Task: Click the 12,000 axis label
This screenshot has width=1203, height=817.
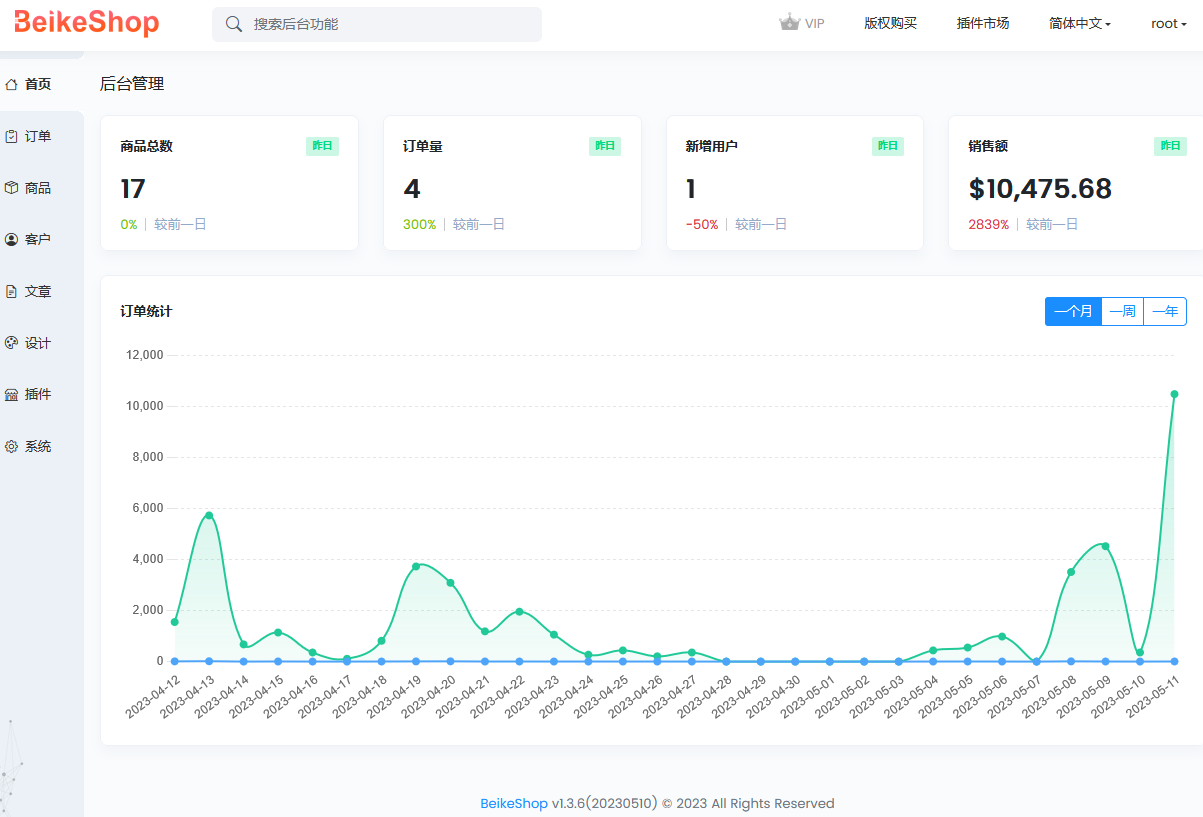Action: click(144, 355)
